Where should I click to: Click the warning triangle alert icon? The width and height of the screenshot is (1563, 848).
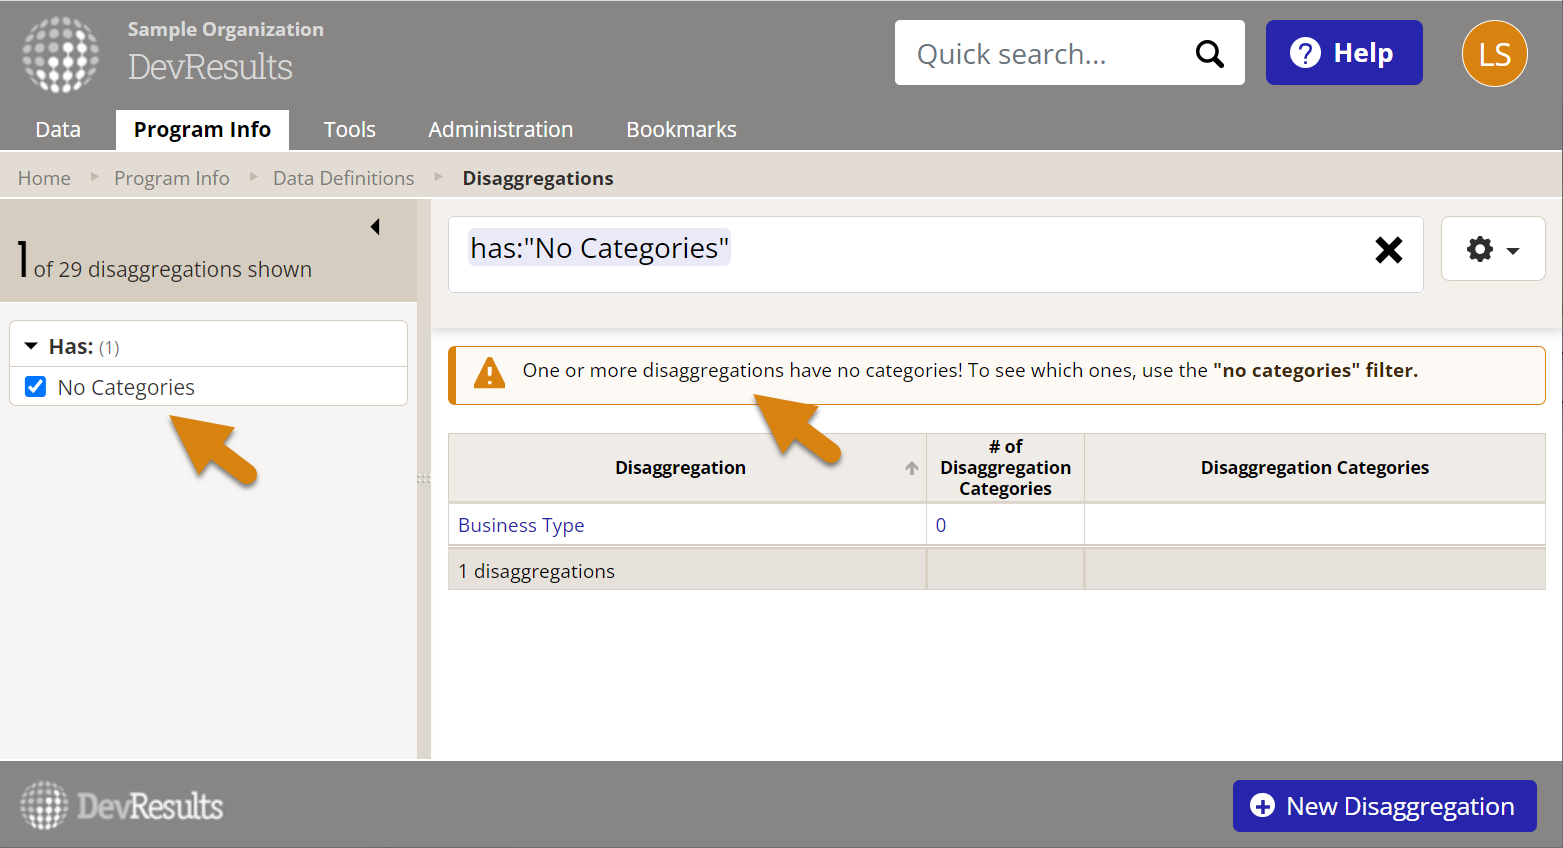(489, 373)
